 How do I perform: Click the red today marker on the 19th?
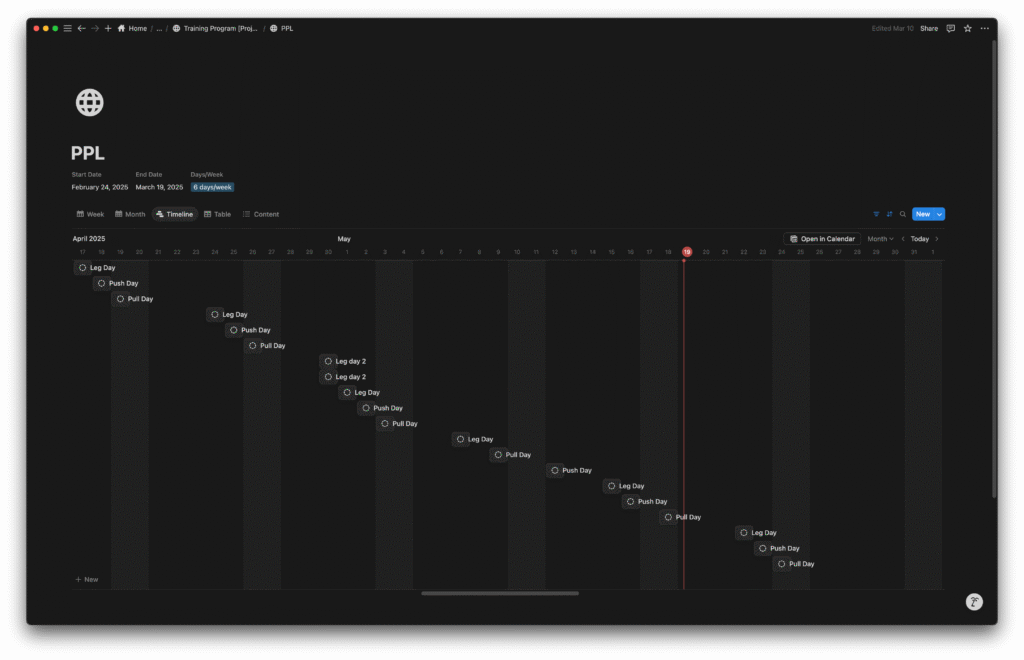(687, 252)
